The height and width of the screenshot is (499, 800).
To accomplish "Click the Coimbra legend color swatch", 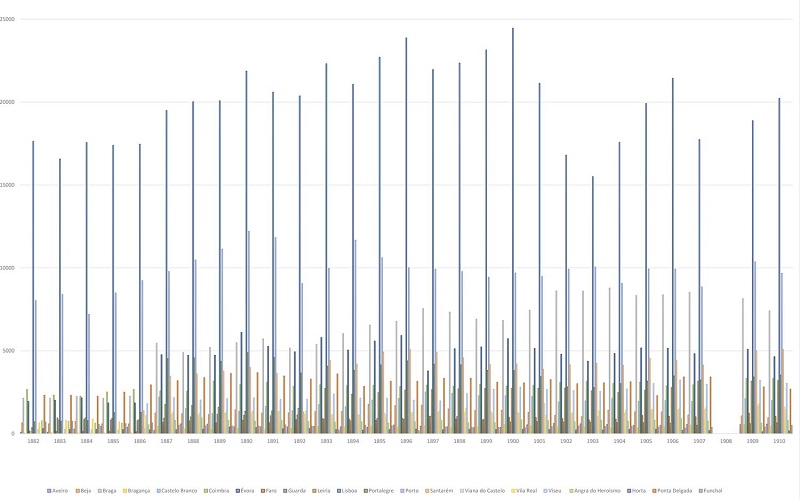I will pos(206,491).
